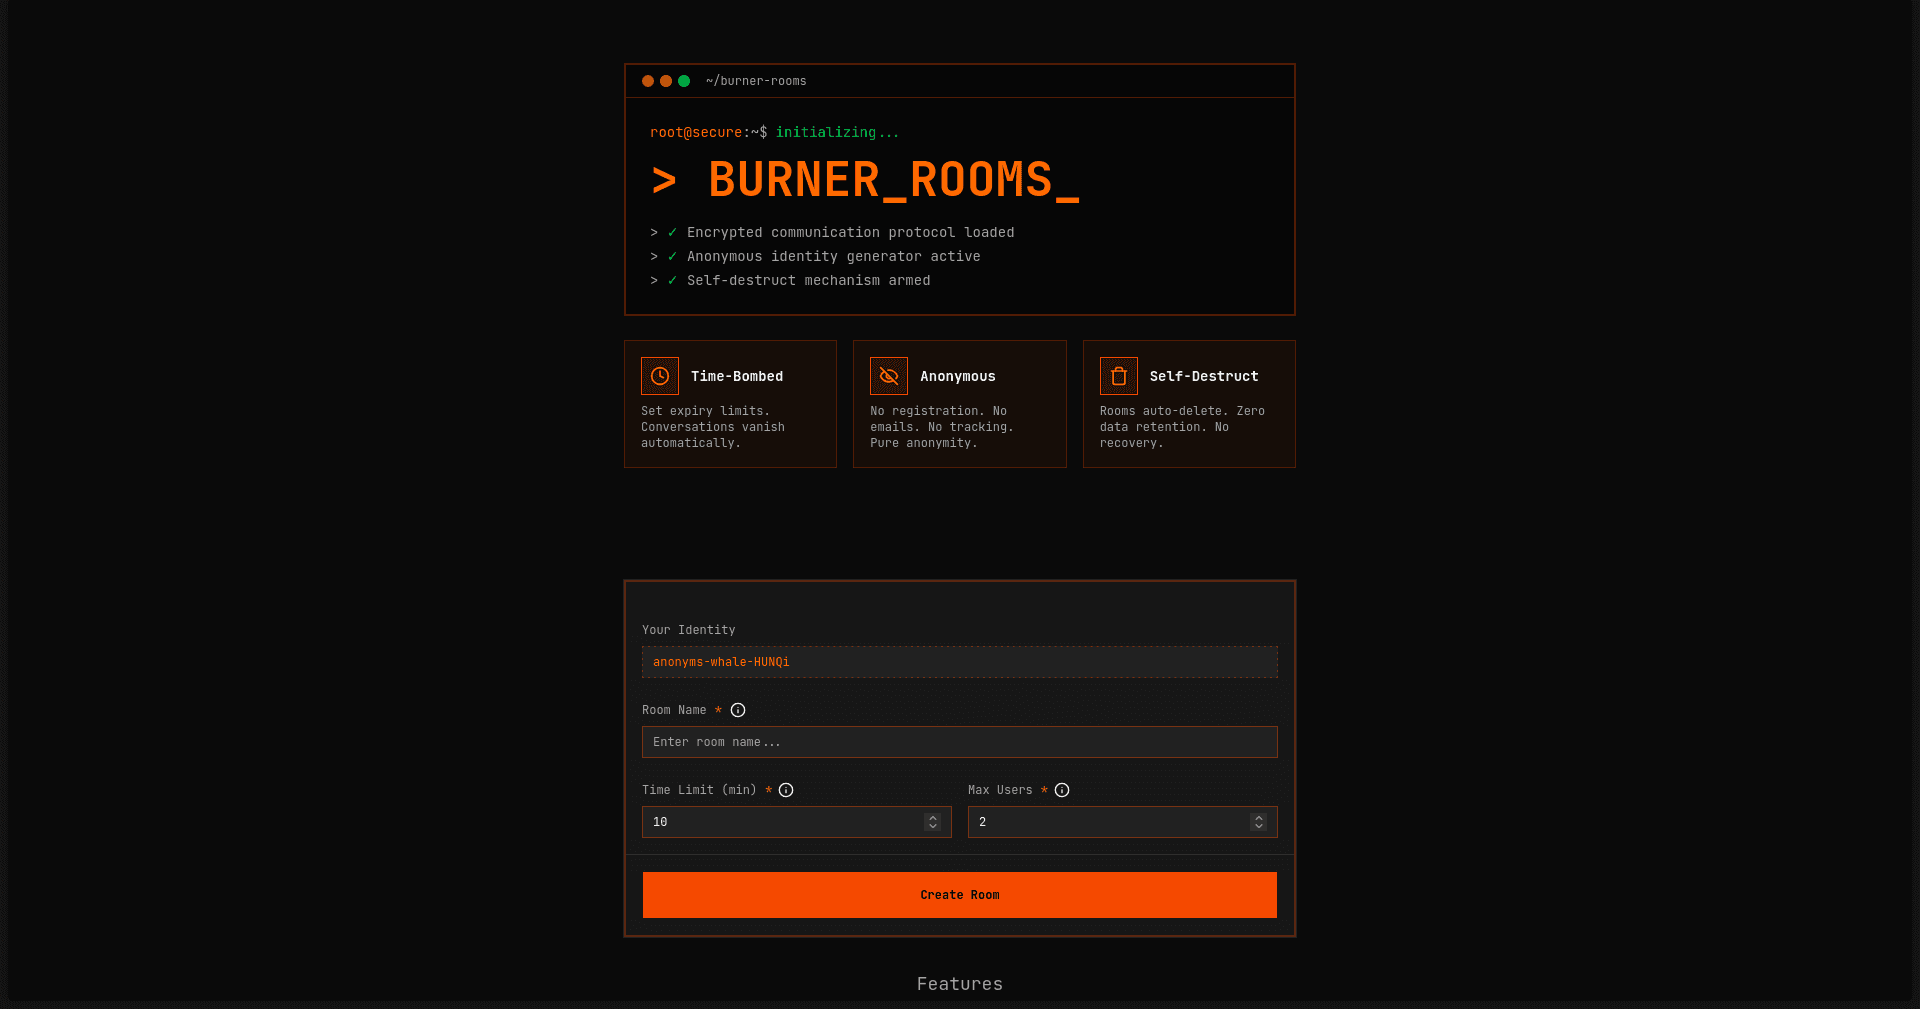Increment Max Users using the up arrow
This screenshot has width=1920, height=1009.
click(1258, 817)
